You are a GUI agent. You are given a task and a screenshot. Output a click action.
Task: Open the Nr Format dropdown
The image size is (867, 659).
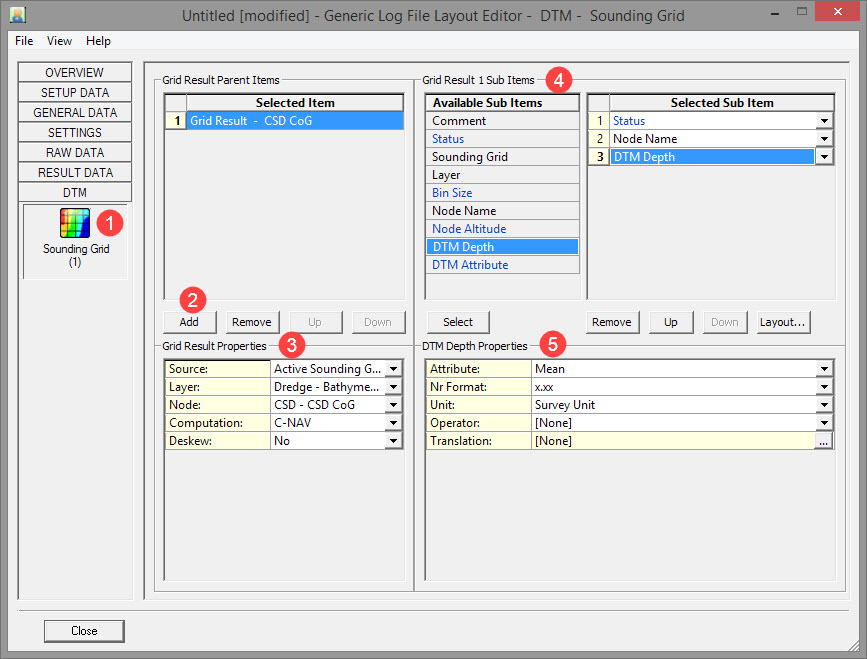pyautogui.click(x=823, y=387)
